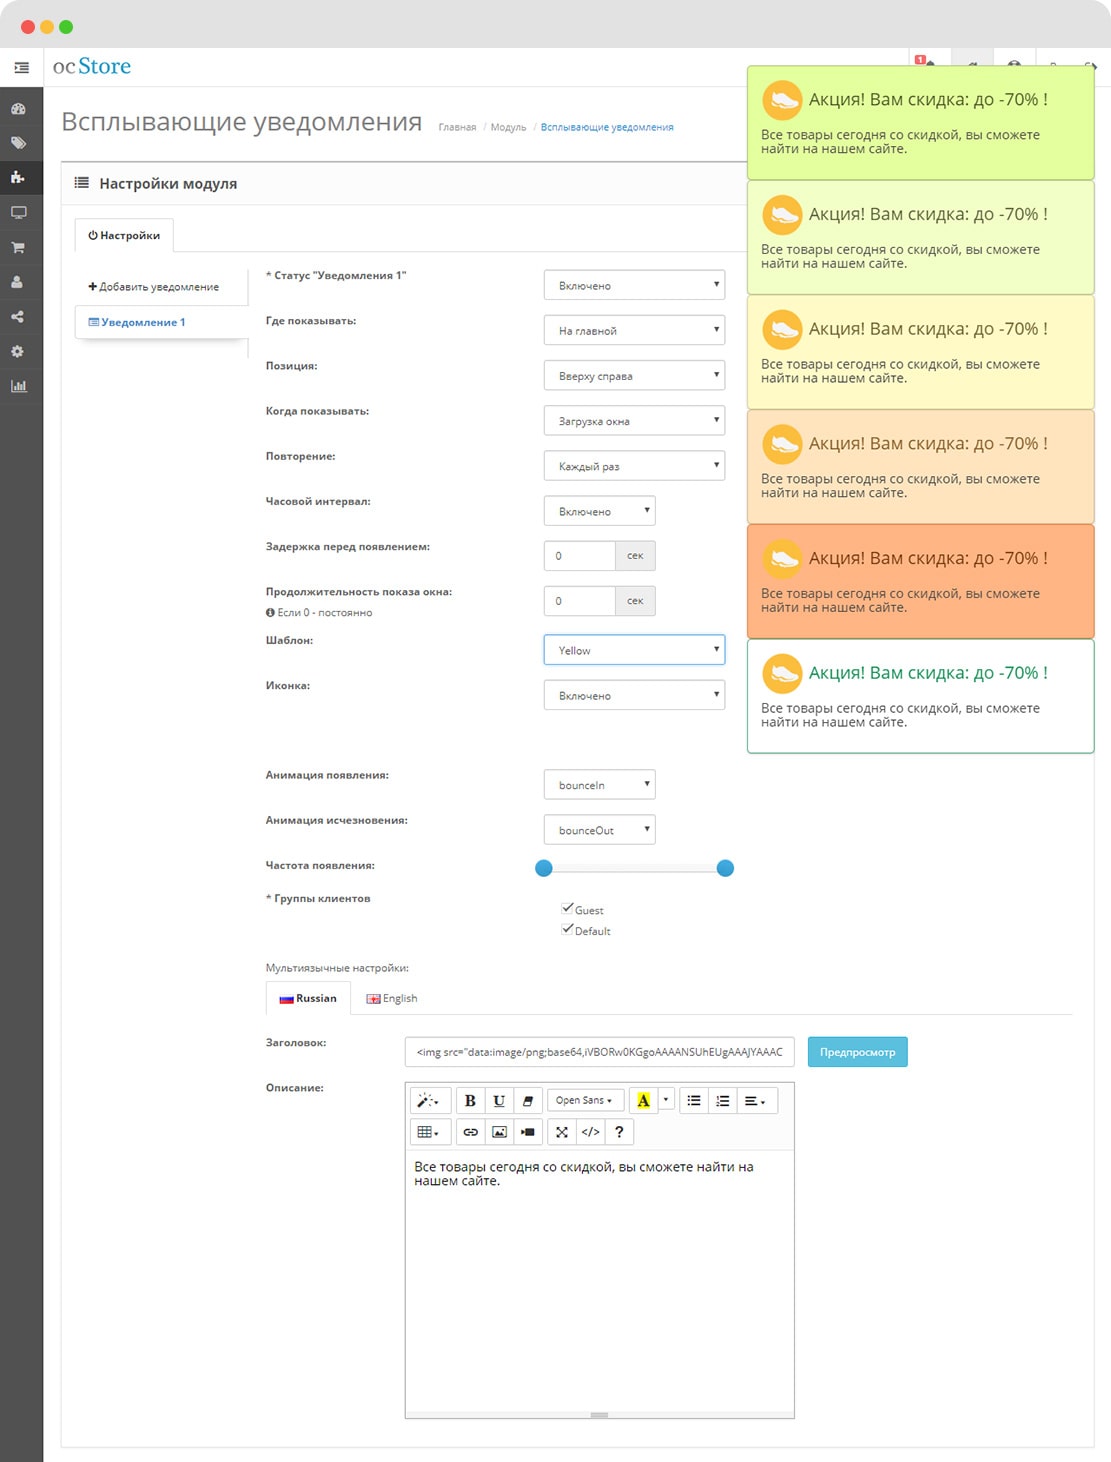Click the white notification popup preview
The image size is (1111, 1462).
(920, 696)
